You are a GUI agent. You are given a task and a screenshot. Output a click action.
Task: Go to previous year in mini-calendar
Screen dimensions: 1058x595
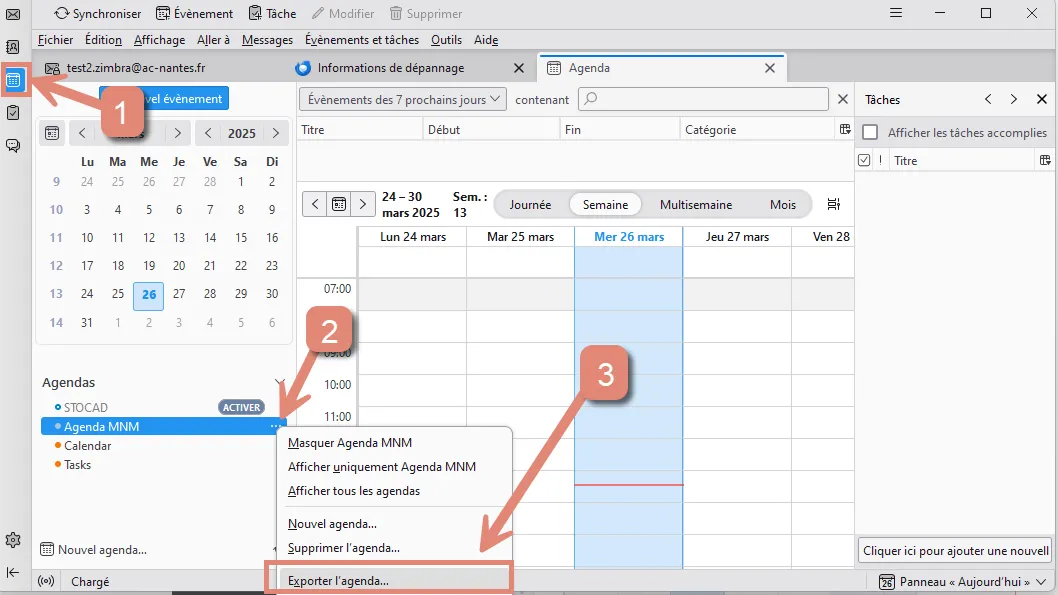click(x=208, y=133)
